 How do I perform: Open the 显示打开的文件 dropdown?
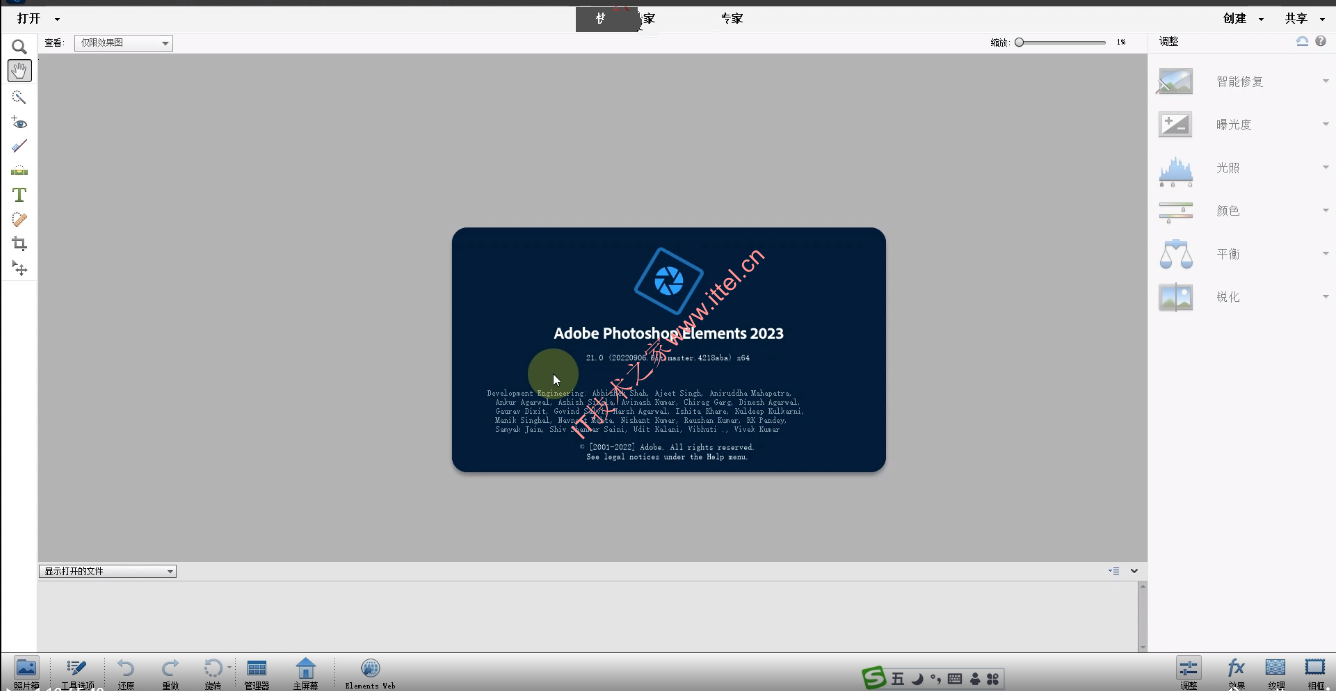[108, 571]
